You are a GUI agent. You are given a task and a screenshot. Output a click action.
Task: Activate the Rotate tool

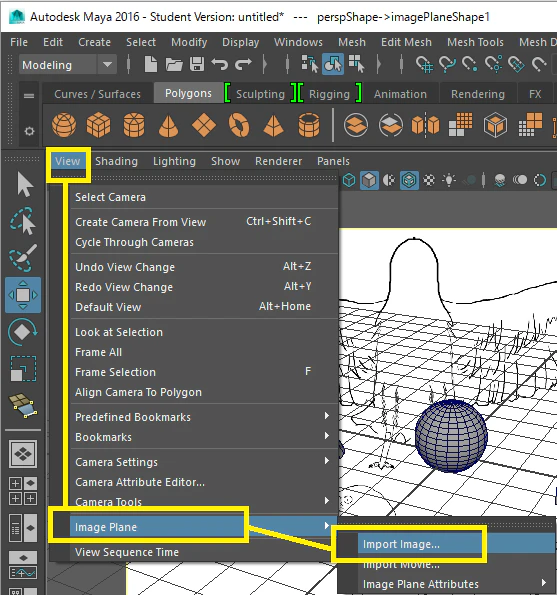coord(22,332)
